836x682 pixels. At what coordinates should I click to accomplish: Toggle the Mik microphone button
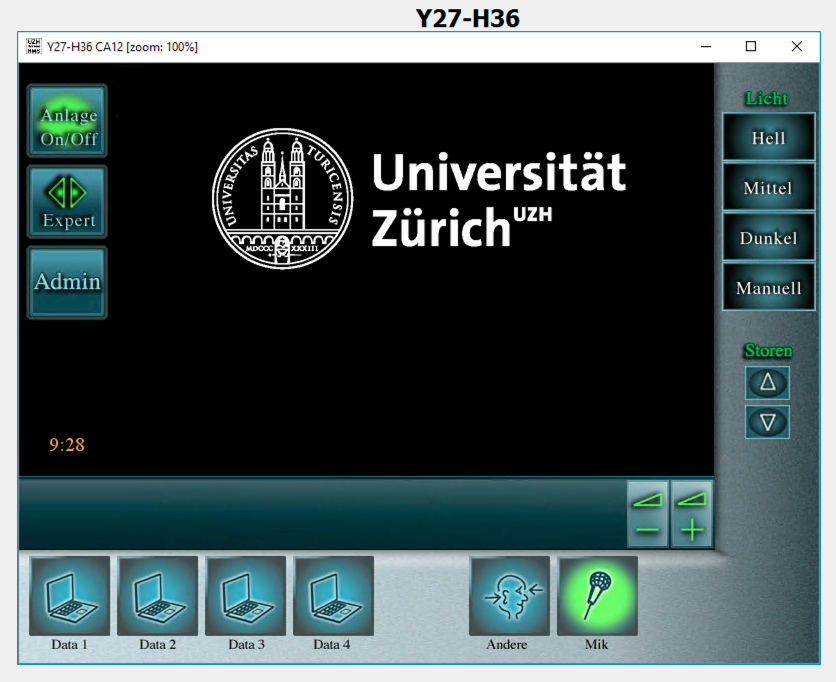pos(597,596)
